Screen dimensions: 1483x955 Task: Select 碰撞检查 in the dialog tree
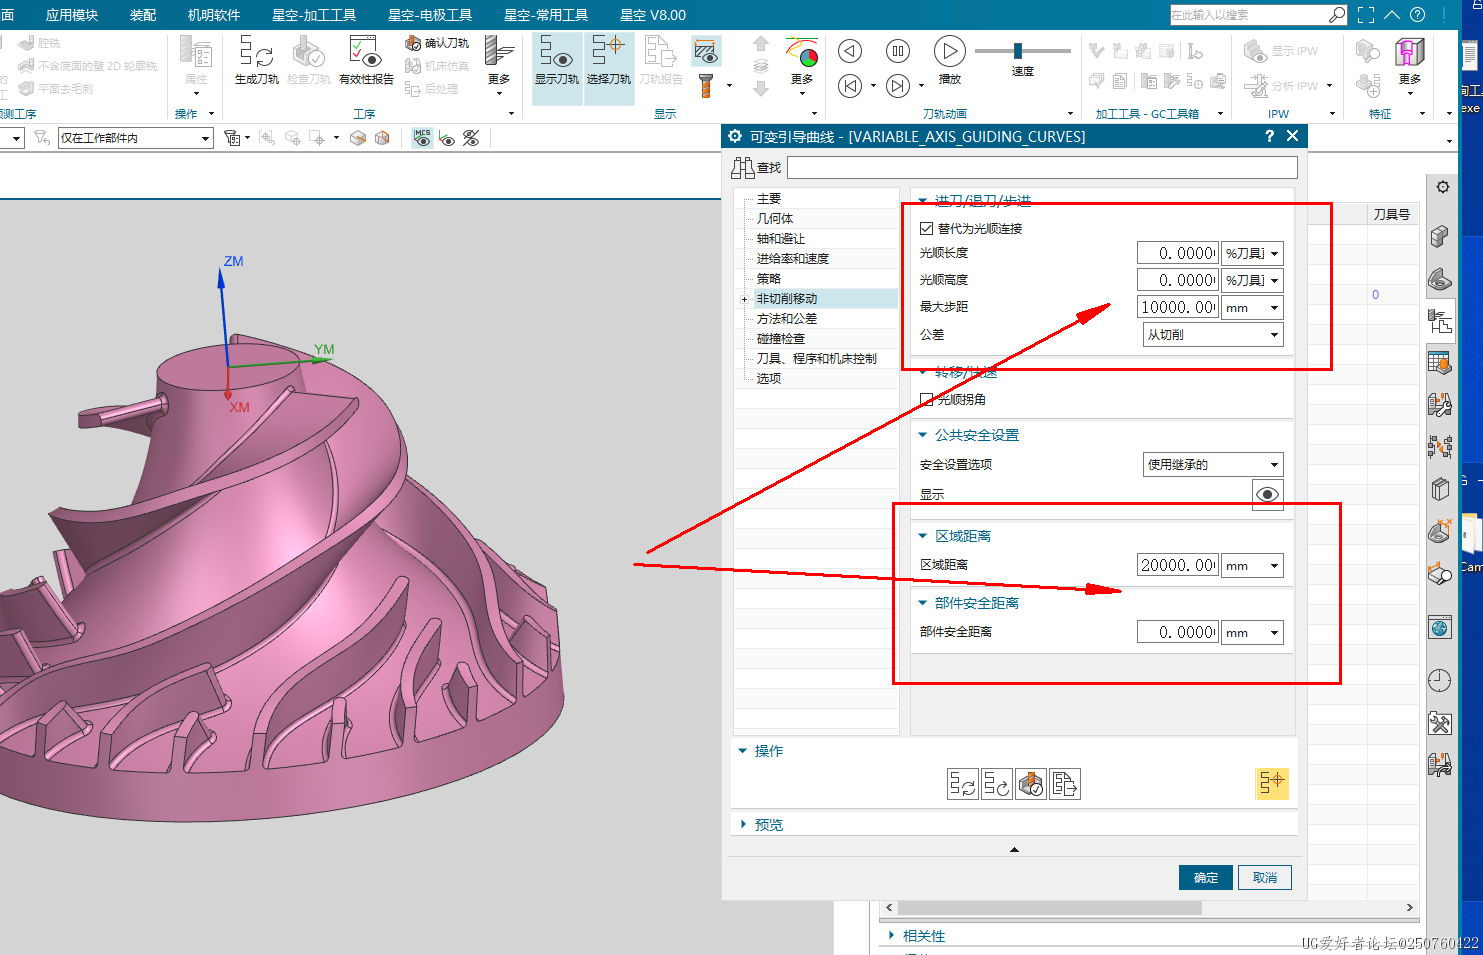781,339
